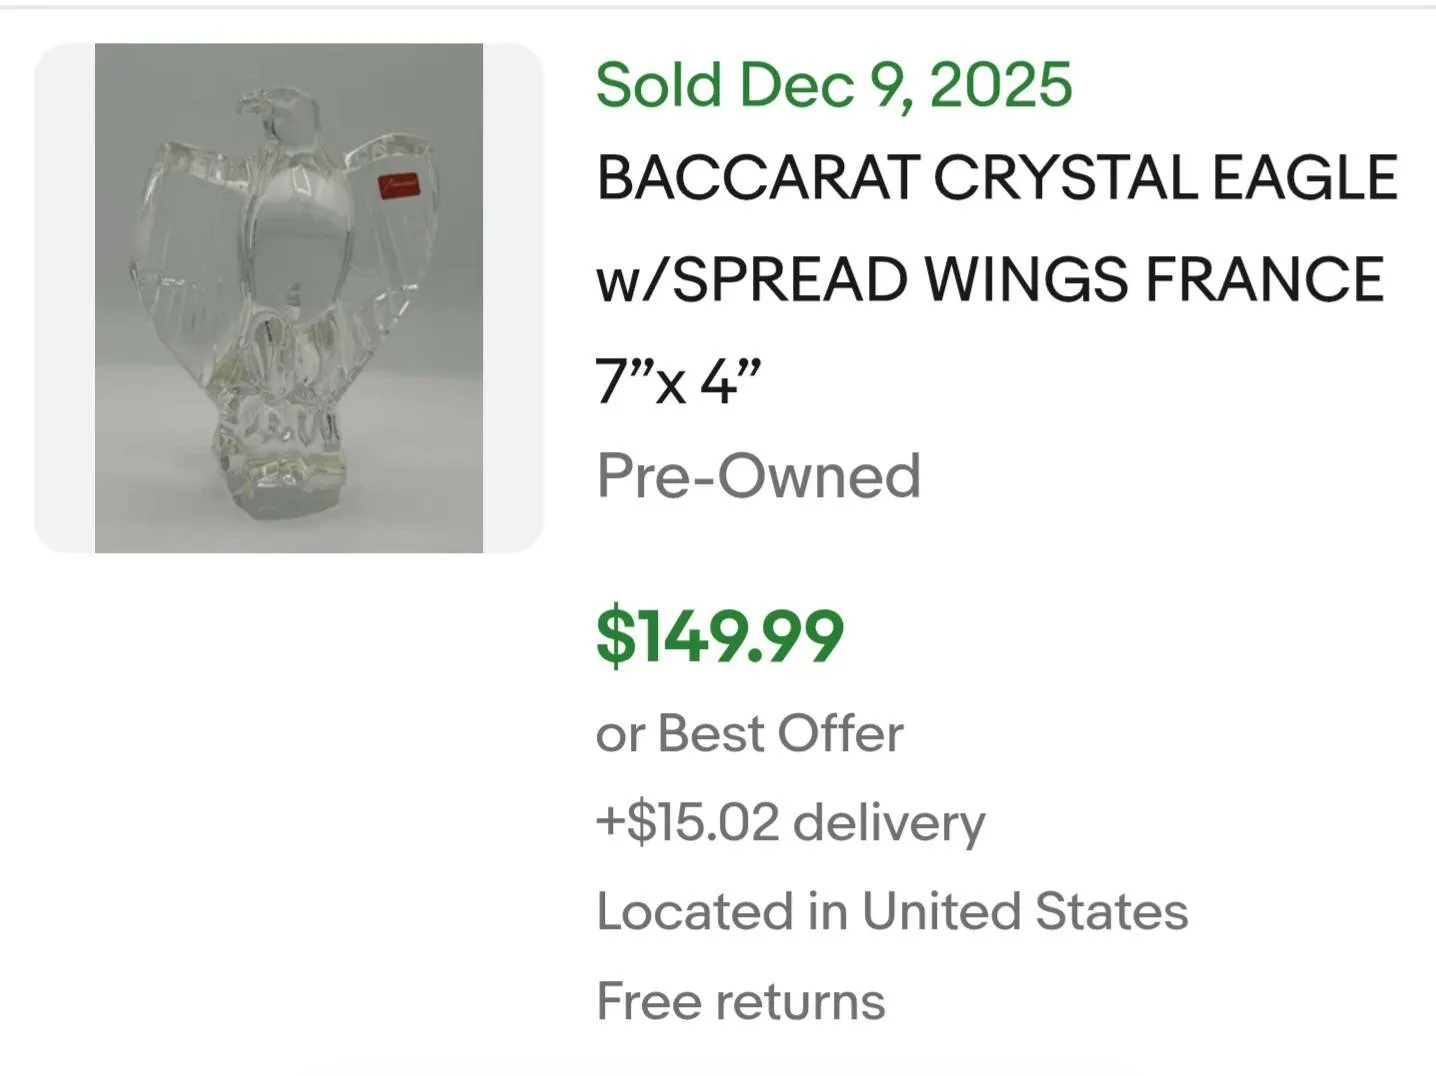Click the $149.99 sold price
Viewport: 1436px width, 1076px height.
(719, 636)
